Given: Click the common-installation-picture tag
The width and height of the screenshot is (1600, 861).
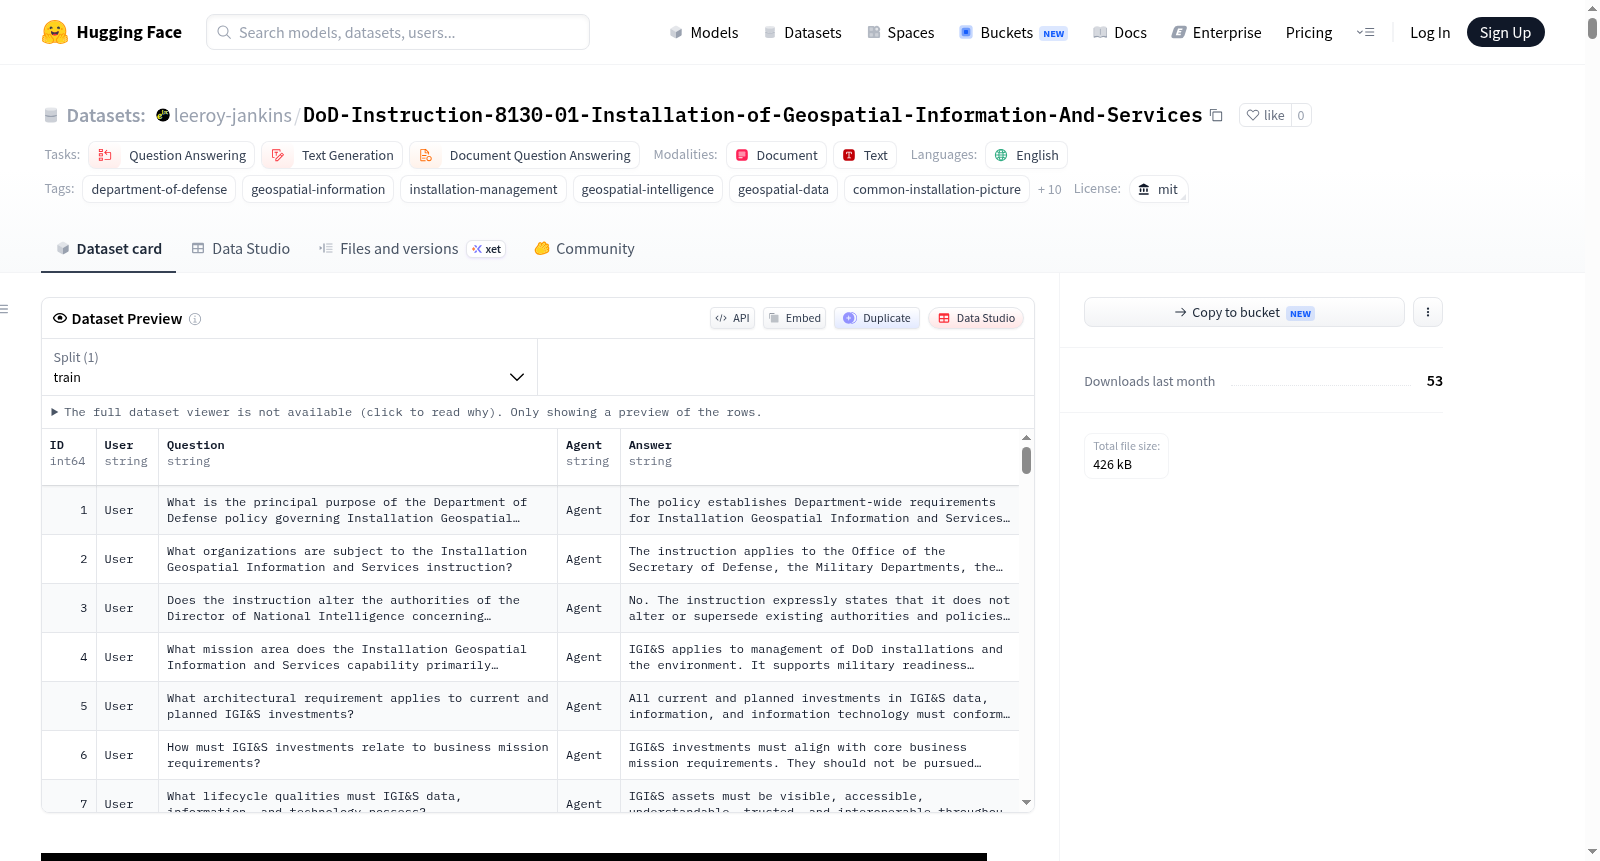Looking at the screenshot, I should pyautogui.click(x=937, y=189).
